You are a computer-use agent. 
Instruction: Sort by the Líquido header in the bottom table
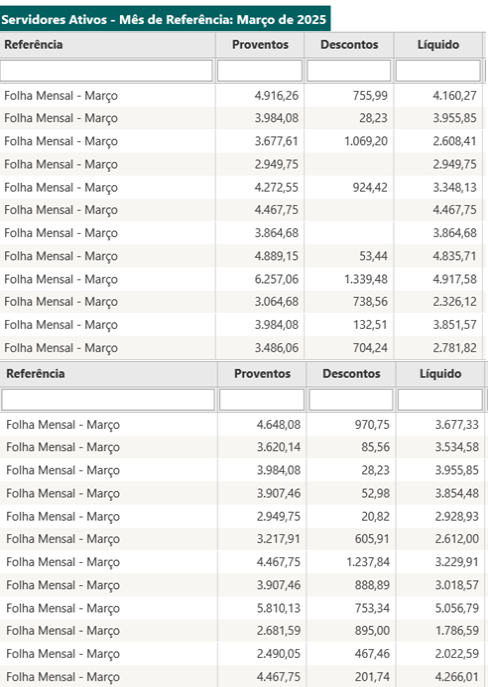coord(440,374)
